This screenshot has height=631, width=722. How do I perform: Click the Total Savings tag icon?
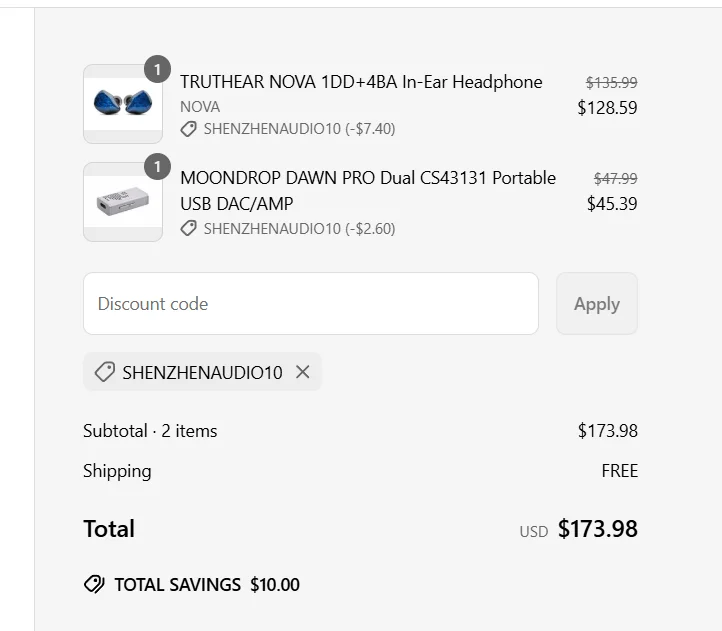pos(94,585)
